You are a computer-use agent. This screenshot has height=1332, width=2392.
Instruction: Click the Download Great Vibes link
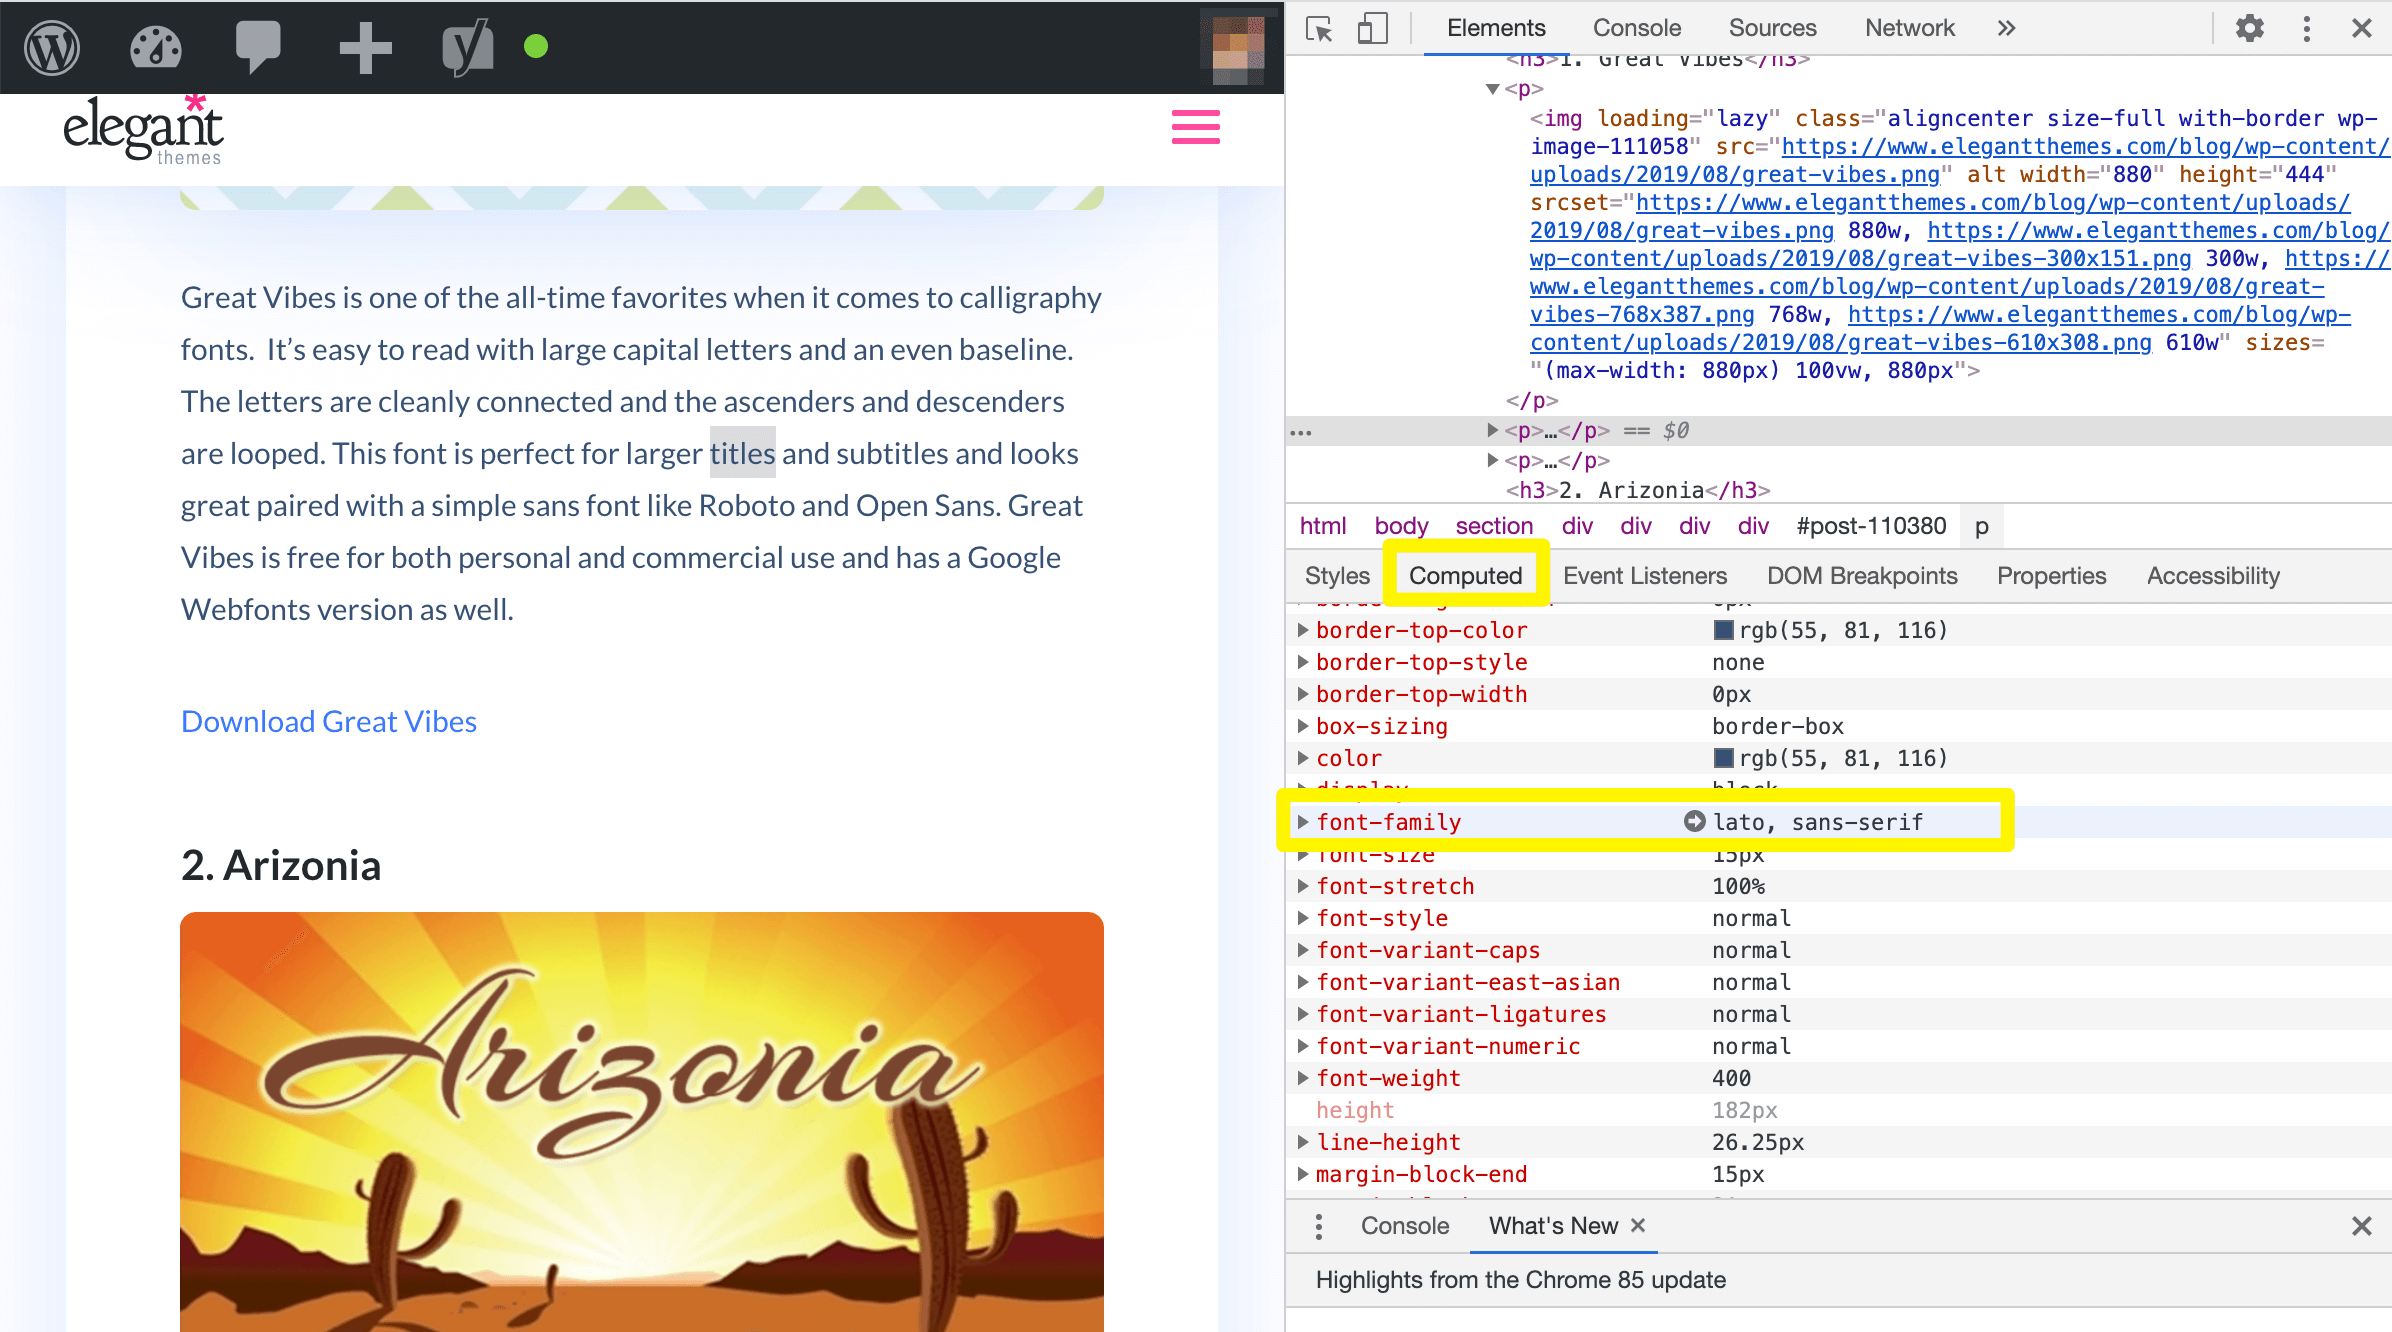point(330,718)
